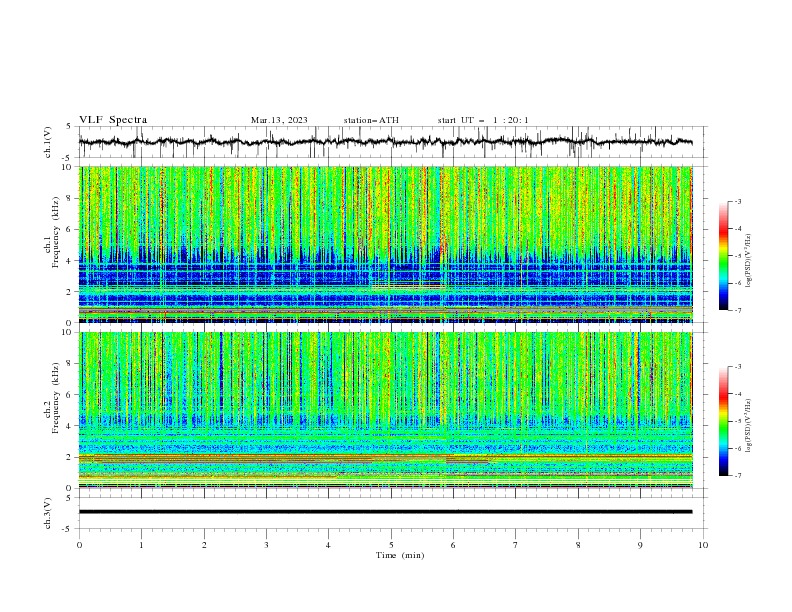Click the 'ch.1(V)' waveform axis label

pos(48,142)
